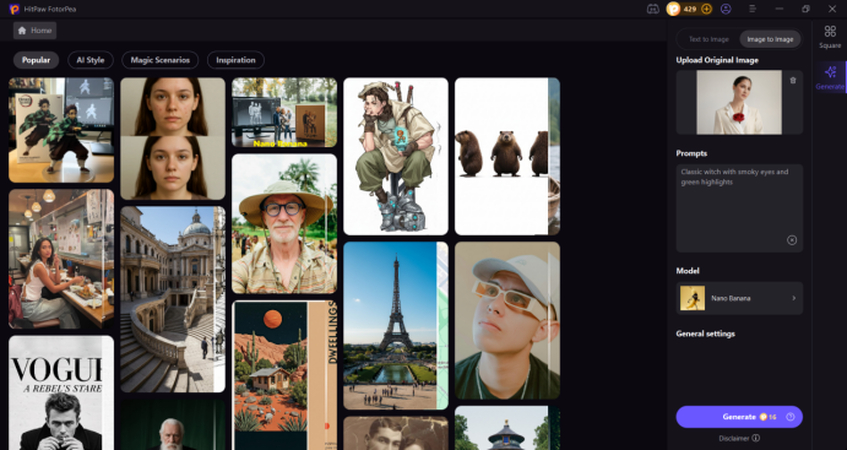Open the user account profile icon
Viewport: 847px width, 450px height.
point(726,9)
